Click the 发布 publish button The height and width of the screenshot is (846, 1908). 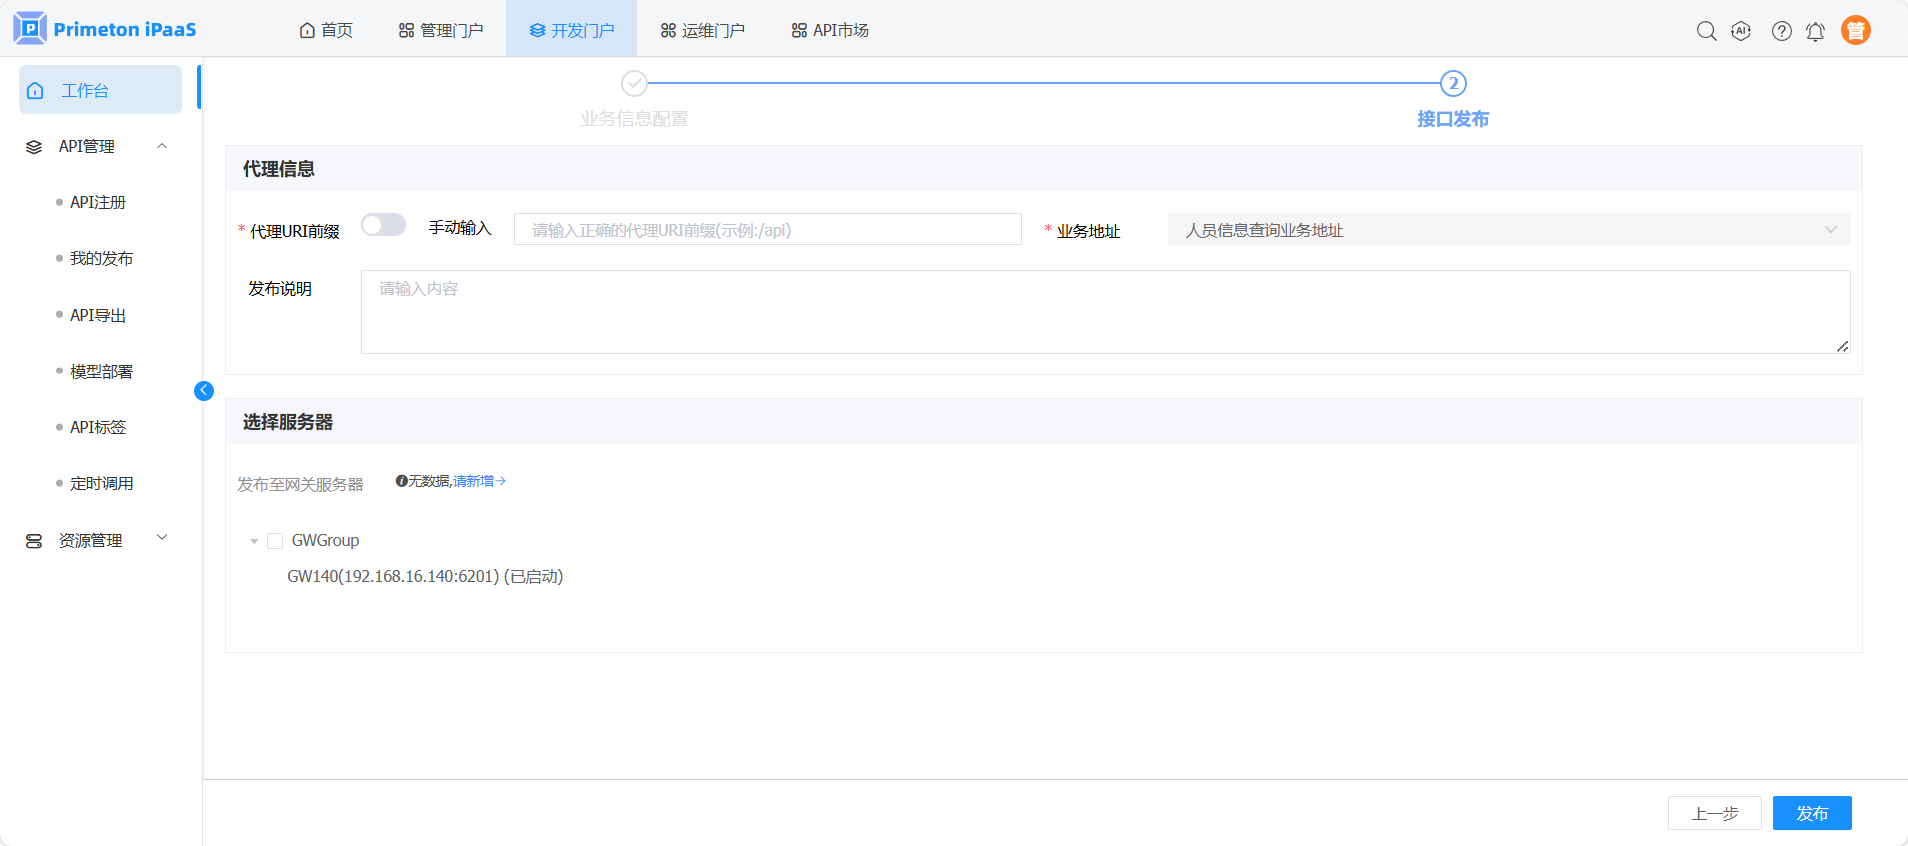[1811, 813]
